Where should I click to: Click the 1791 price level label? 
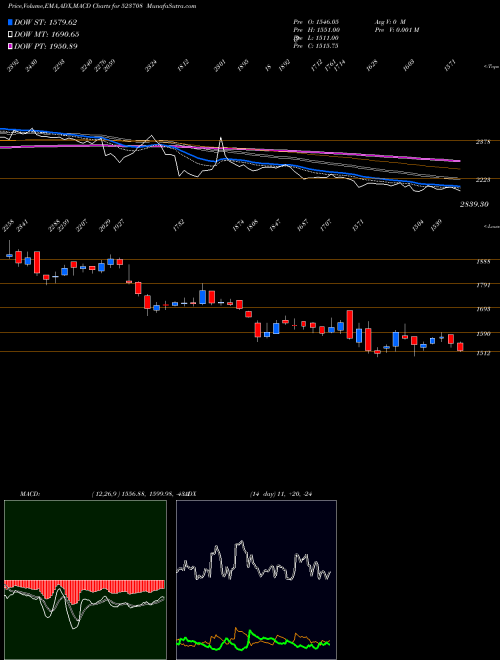tap(483, 285)
